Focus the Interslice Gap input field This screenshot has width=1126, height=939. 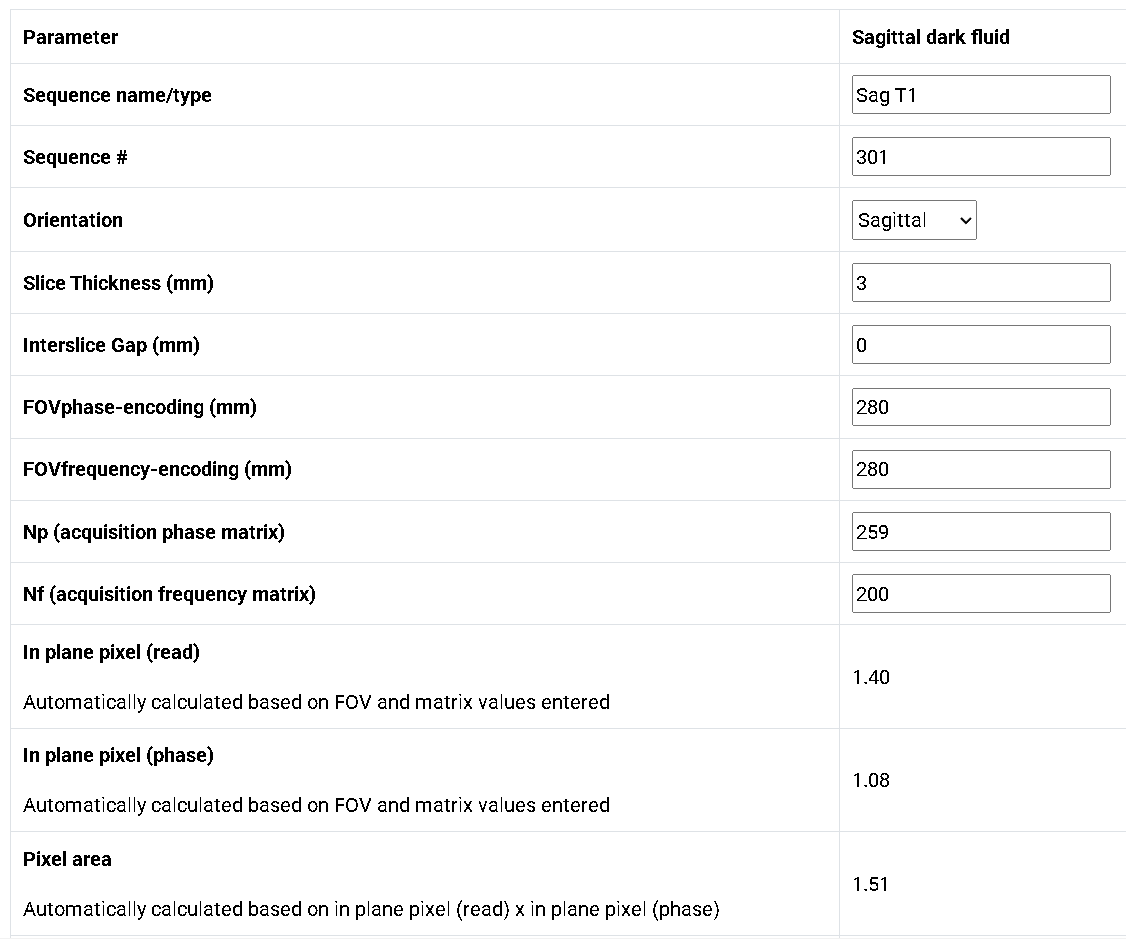(x=981, y=345)
